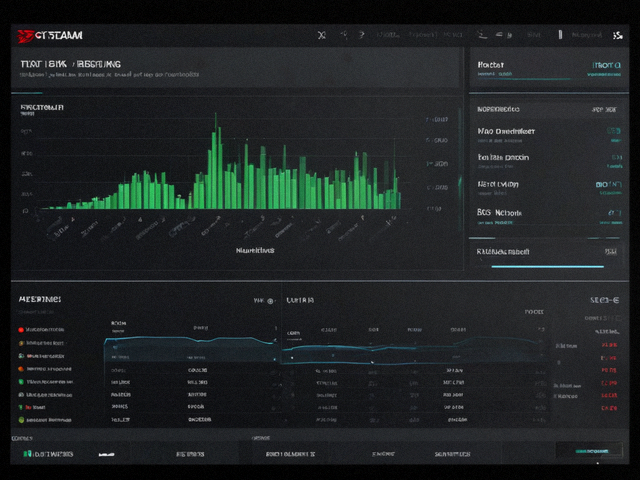Click the teal button in bottom-right corner
The height and width of the screenshot is (480, 640).
pyautogui.click(x=589, y=451)
